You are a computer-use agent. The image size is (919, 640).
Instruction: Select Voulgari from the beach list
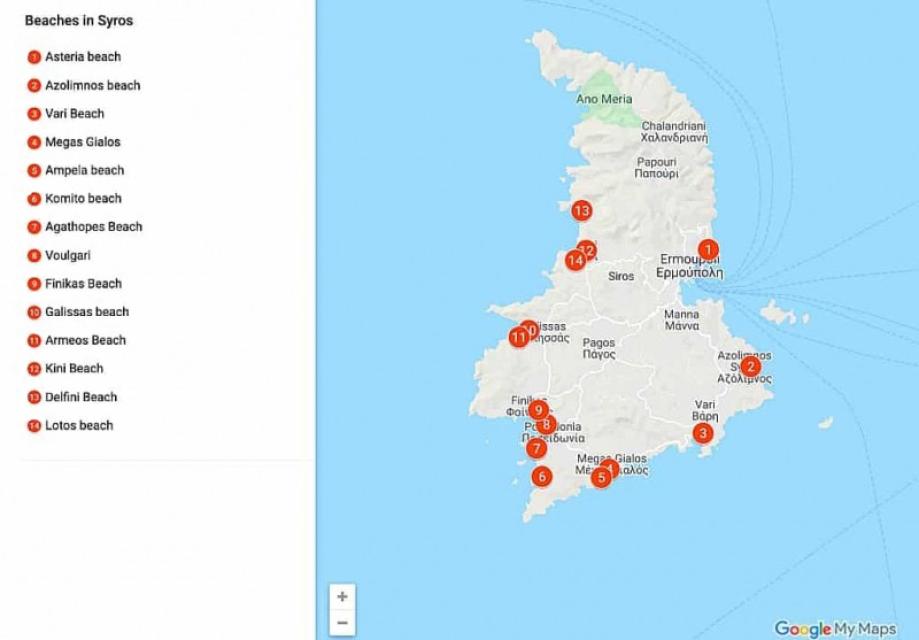point(65,255)
